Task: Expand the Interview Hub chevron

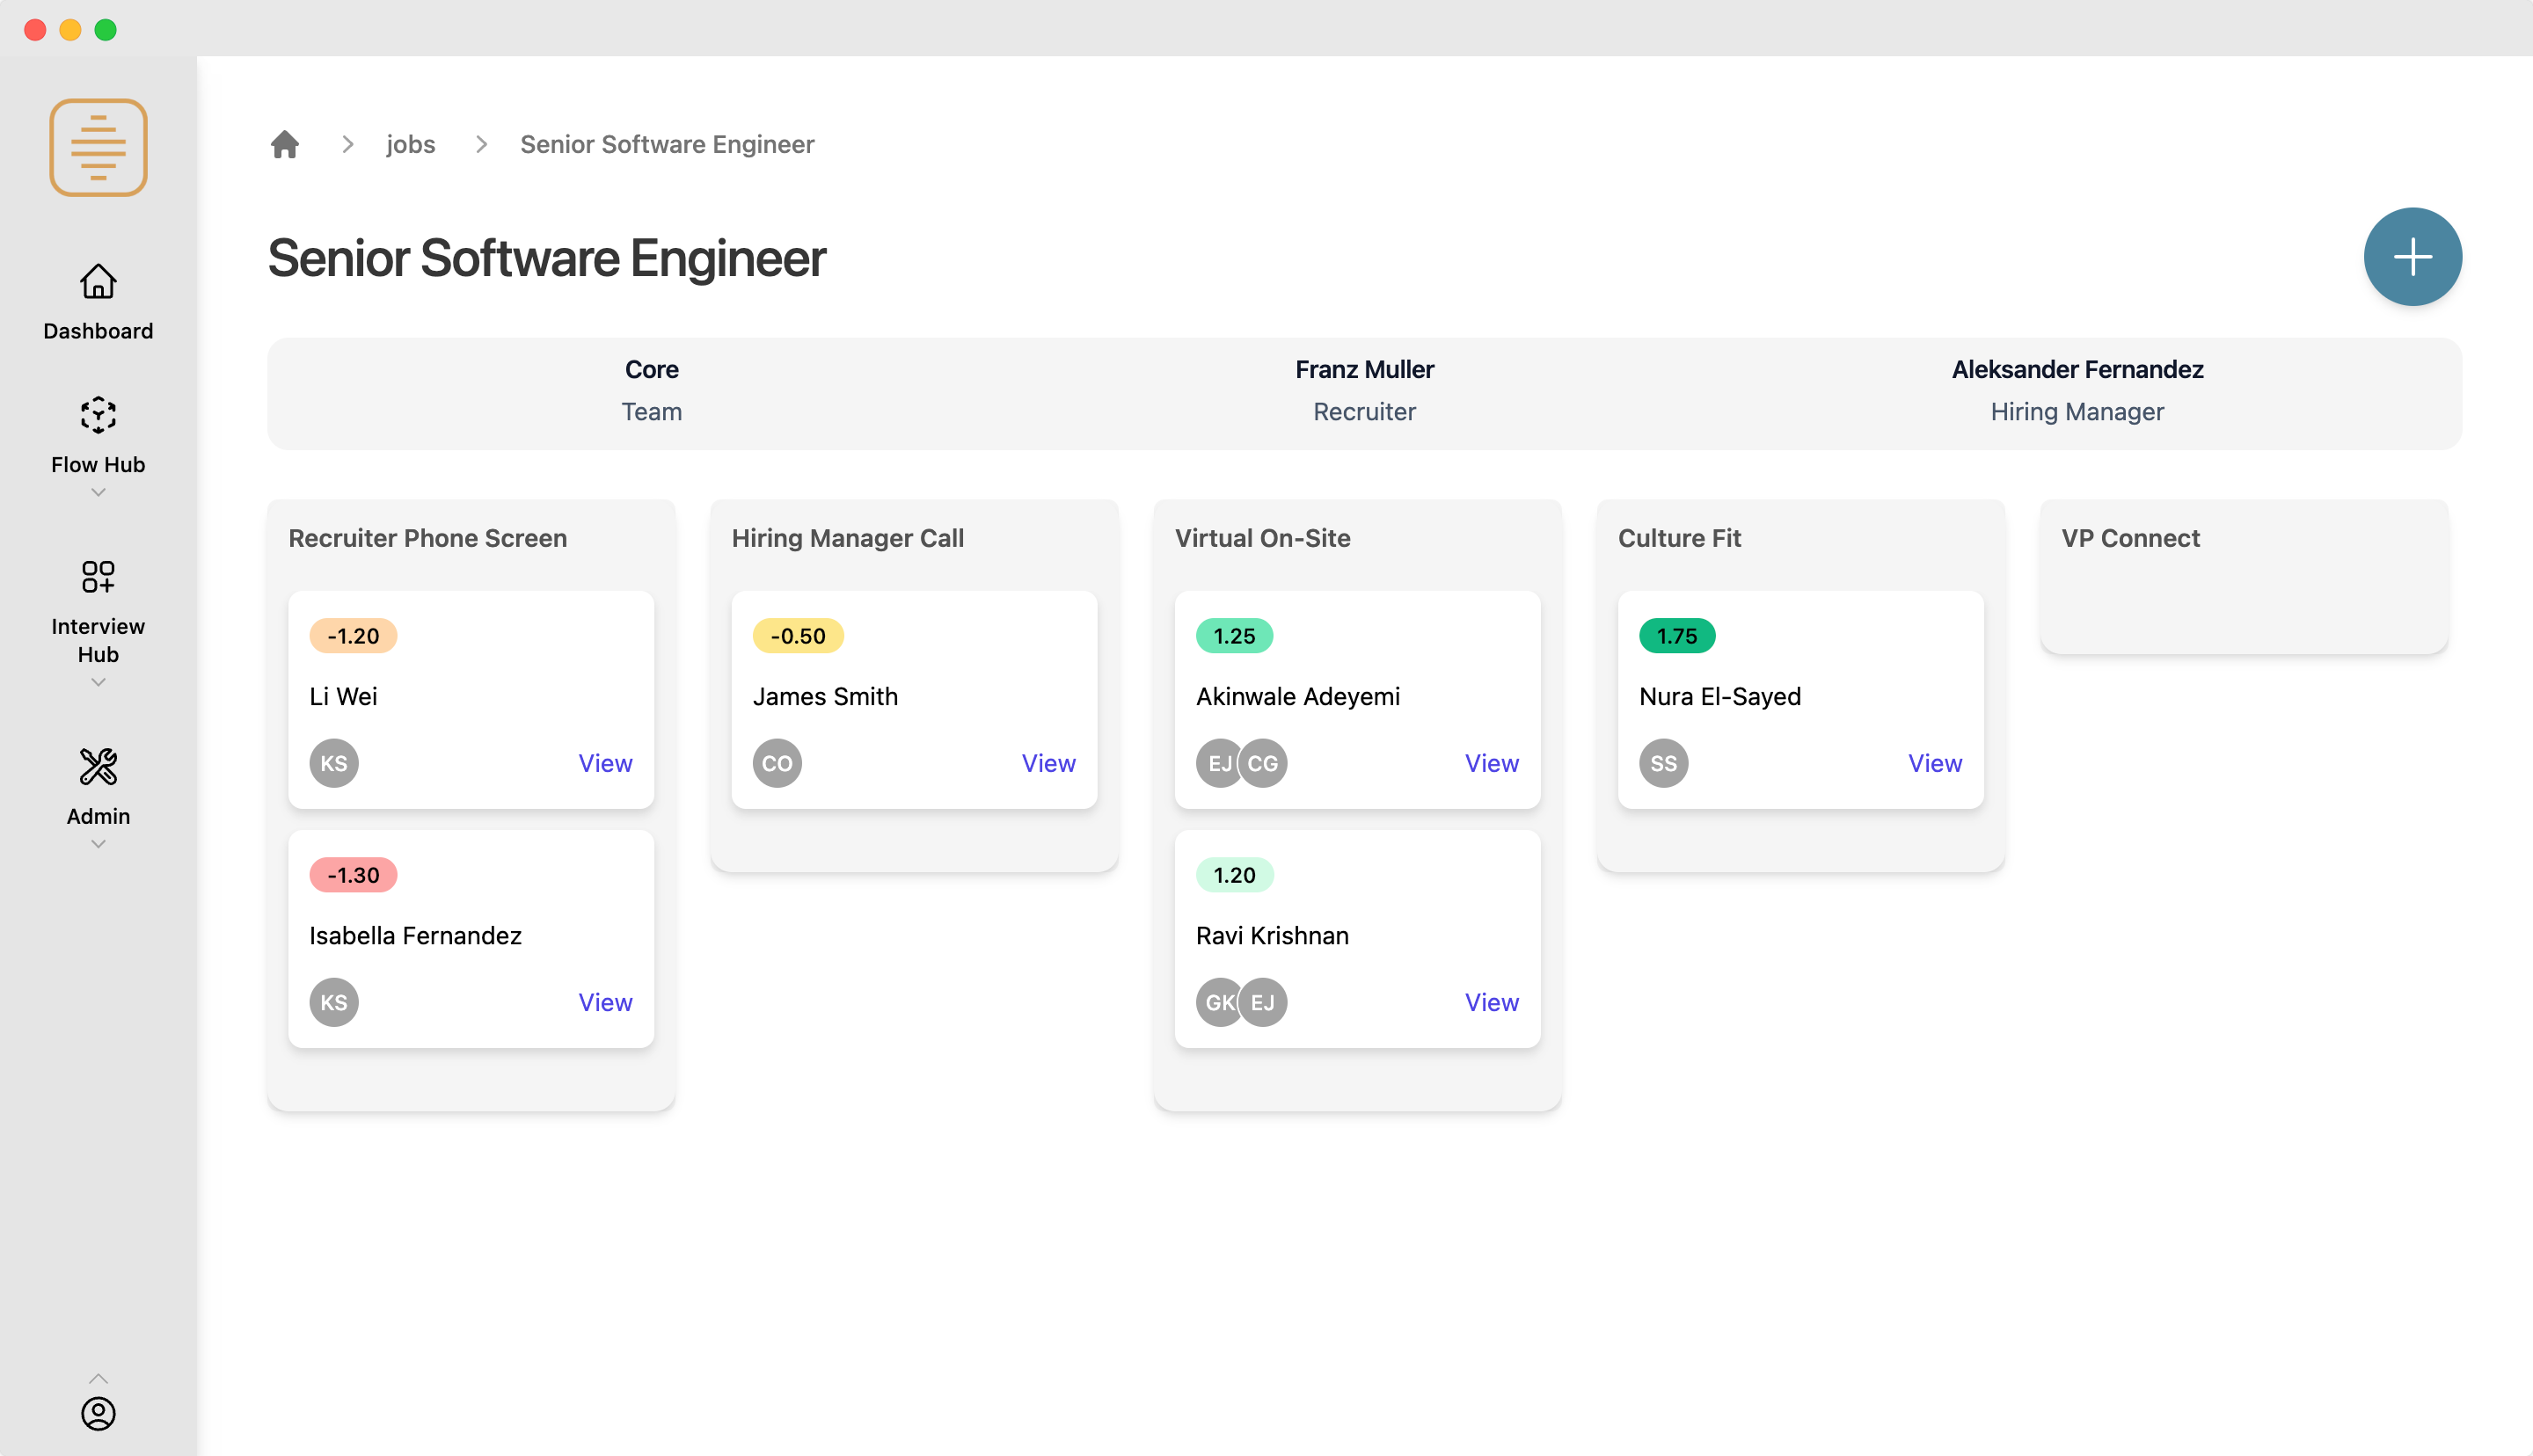Action: tap(98, 682)
